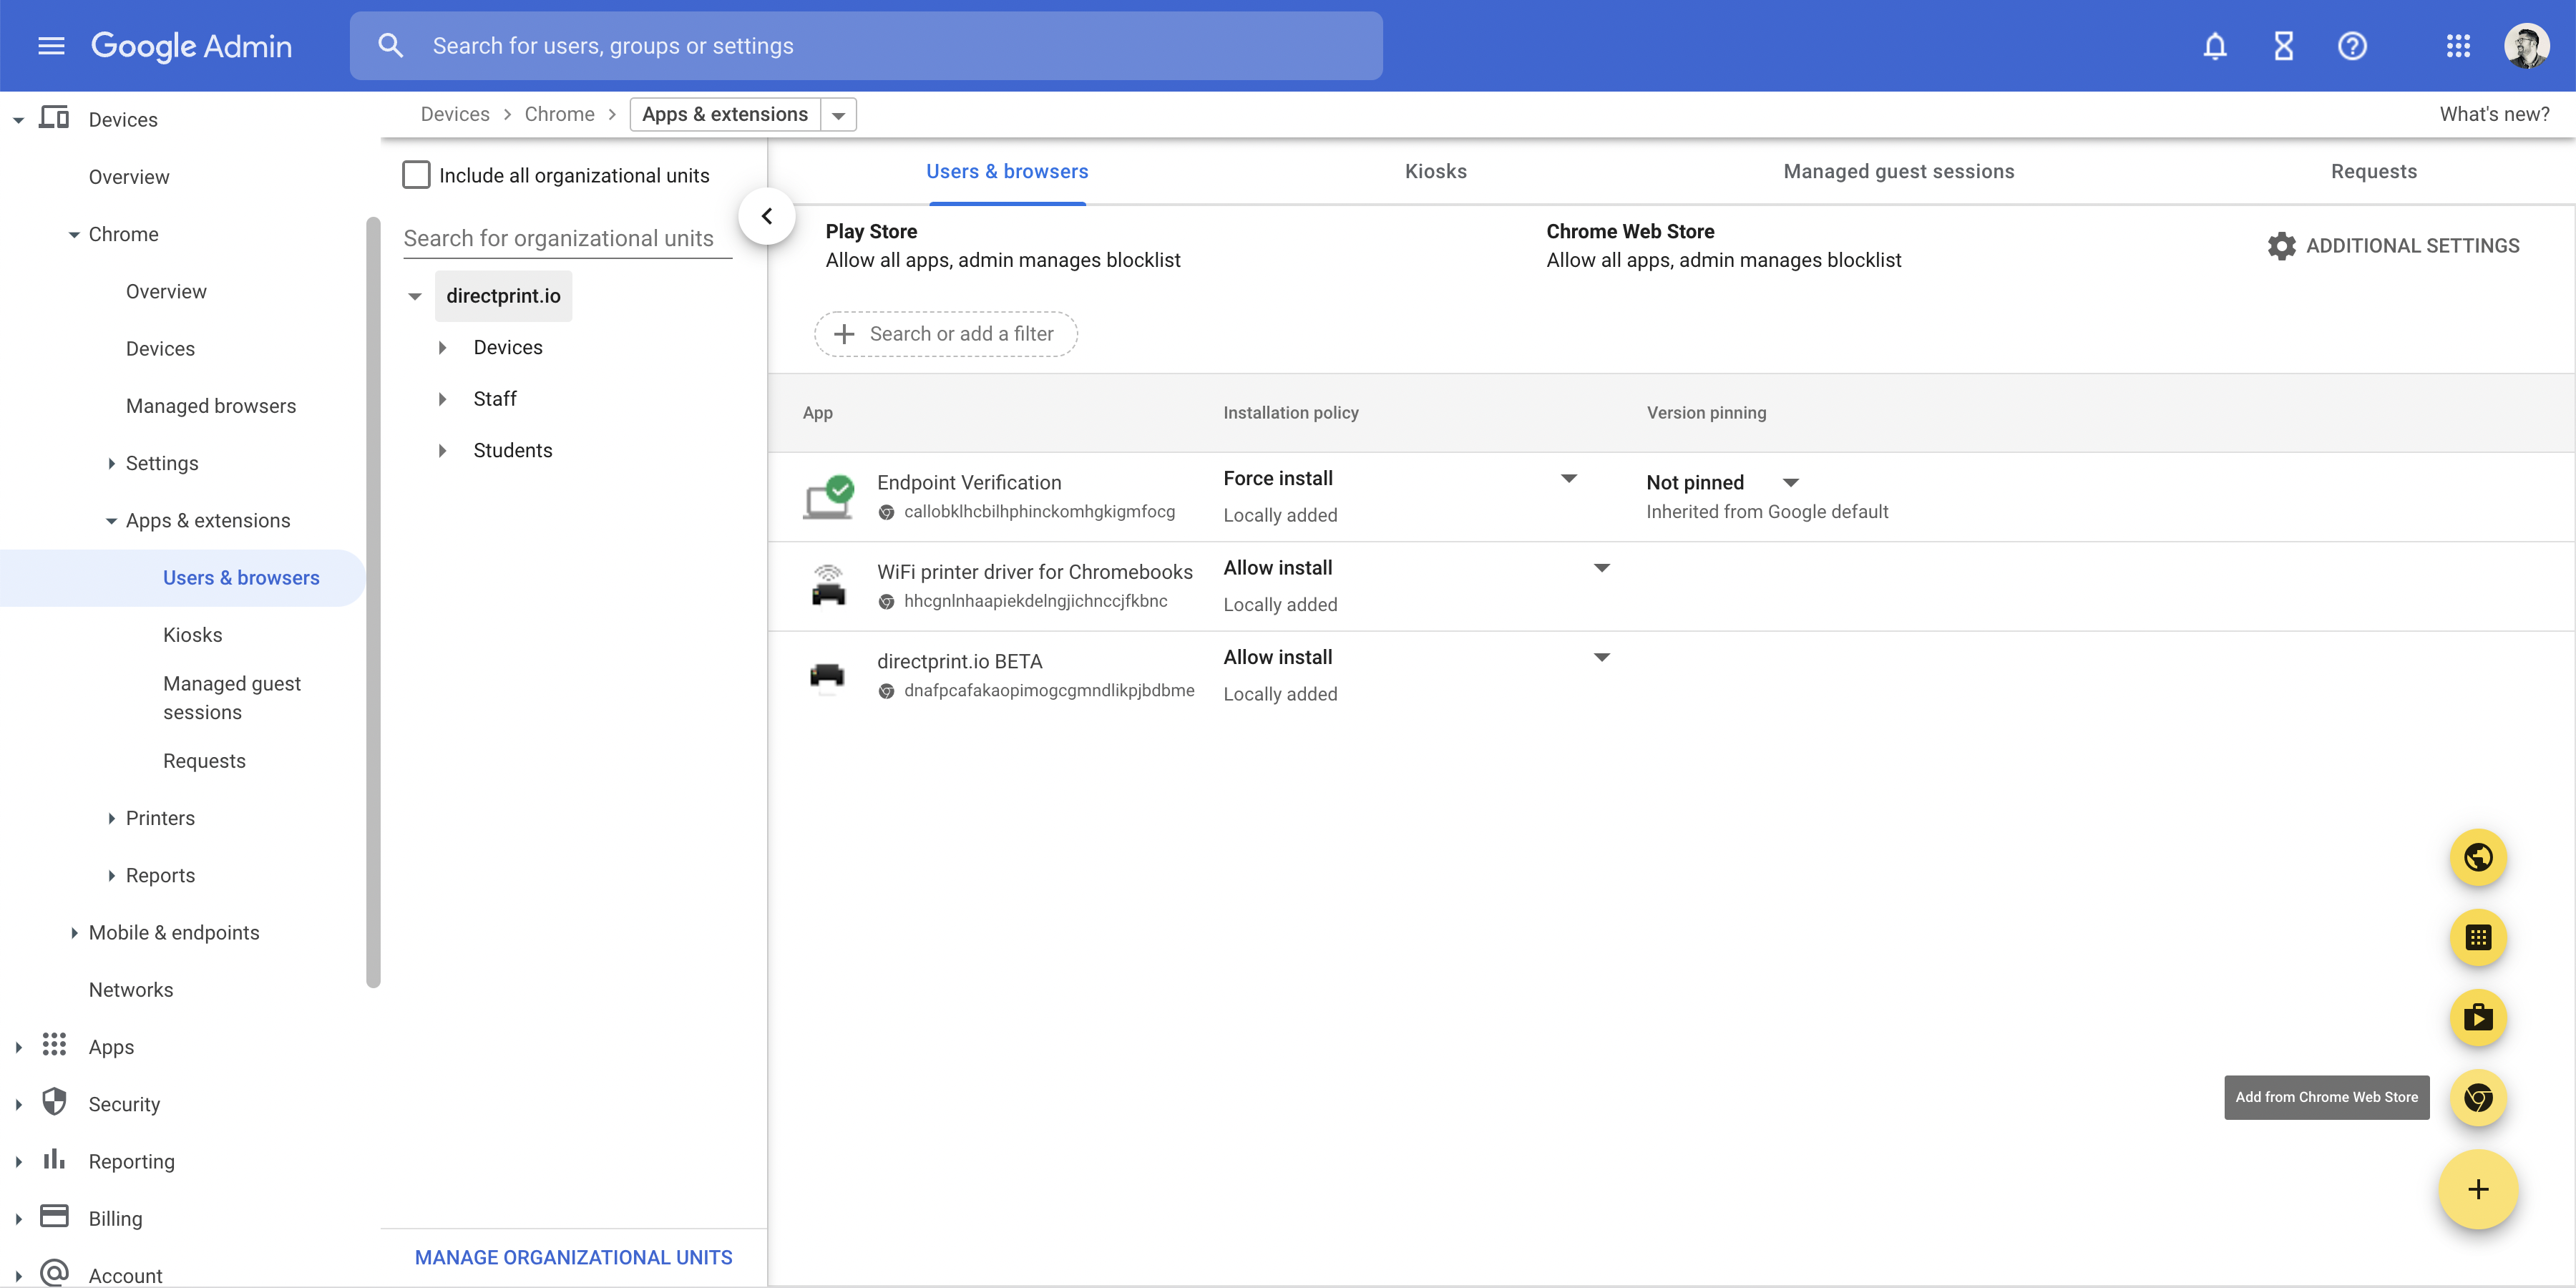Click the Chrome breadcrumb link
2576x1288 pixels.
tap(559, 114)
